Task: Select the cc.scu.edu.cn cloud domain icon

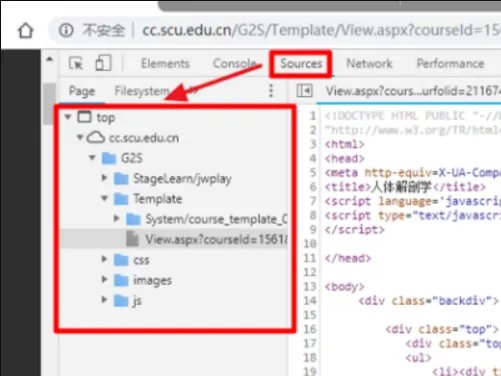Action: (x=96, y=137)
